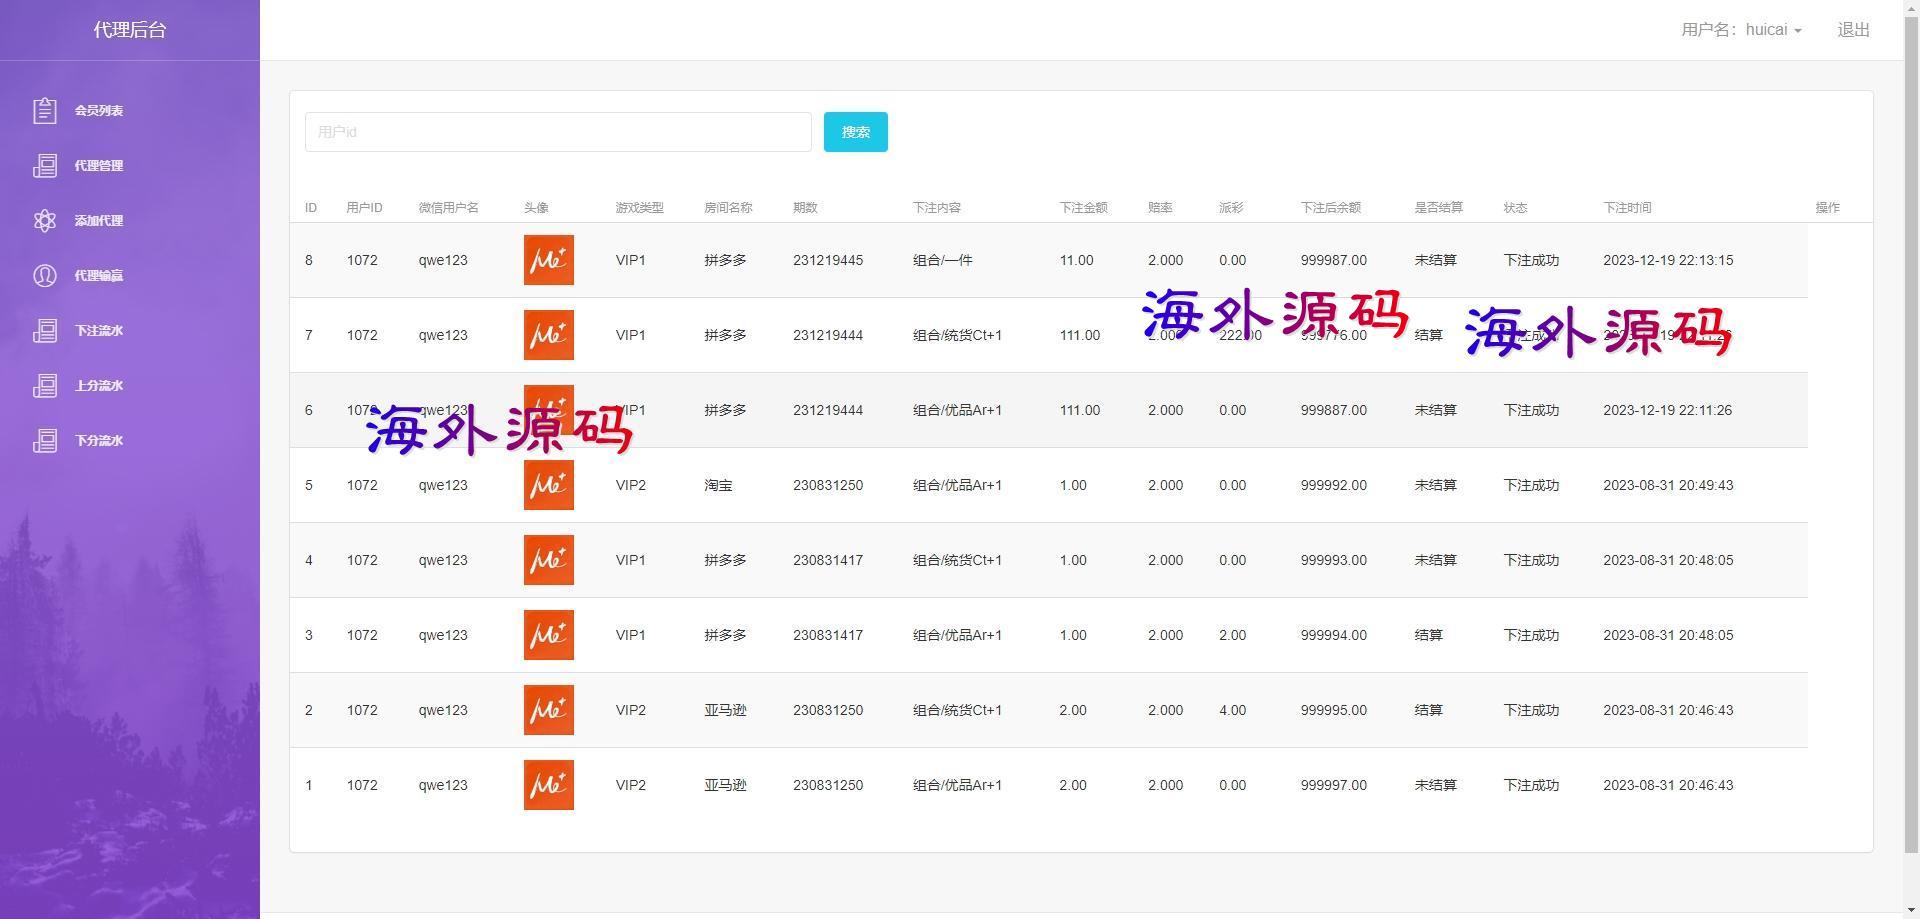Select timestamp 2023-12-19 22:13:15
The width and height of the screenshot is (1920, 919).
[x=1668, y=260]
